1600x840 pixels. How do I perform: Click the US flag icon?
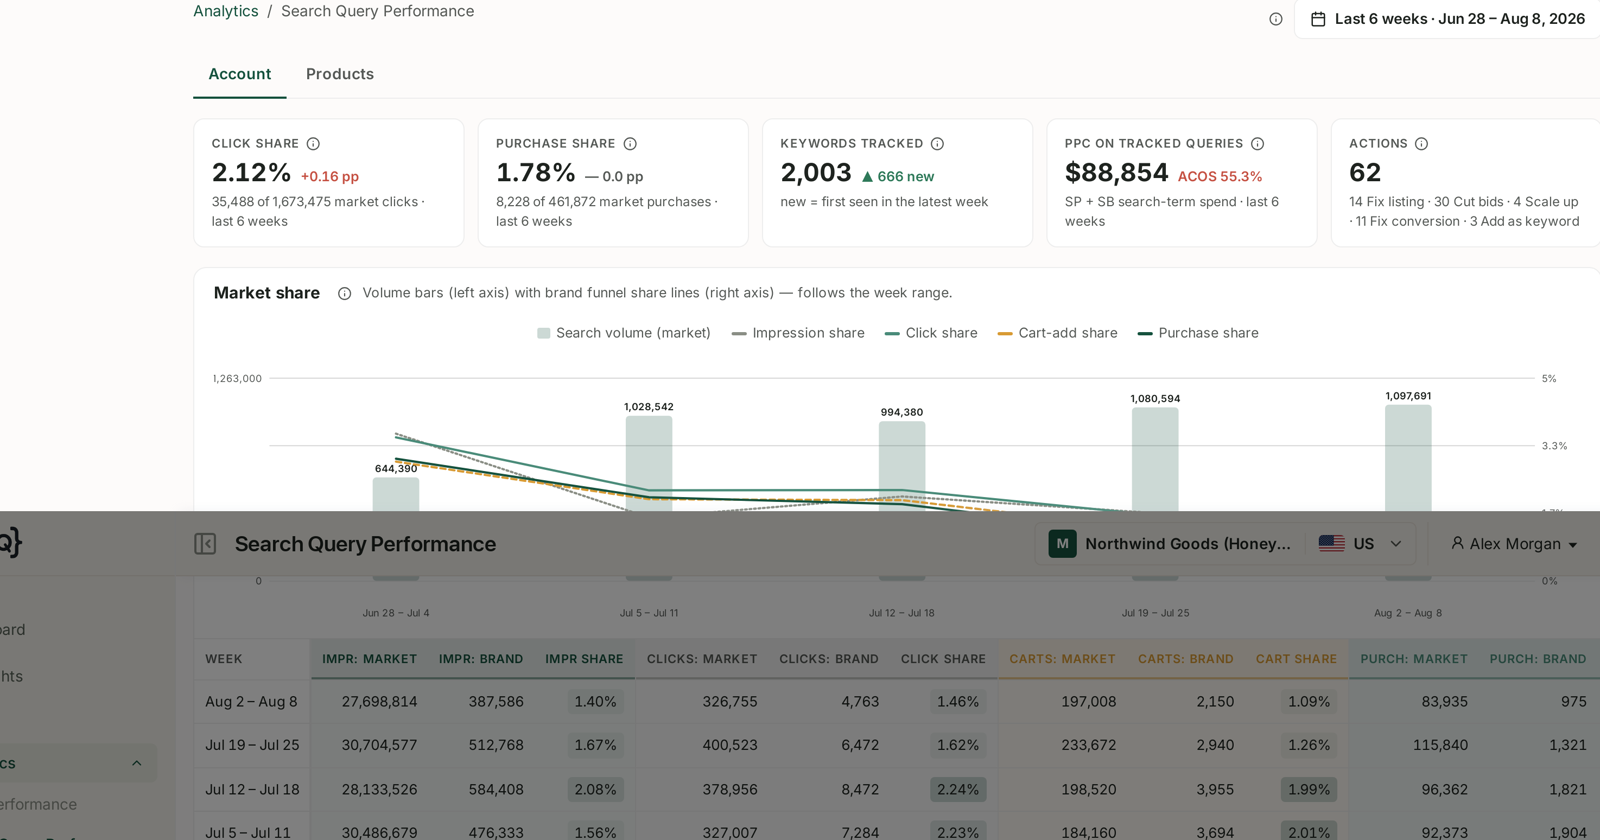(x=1331, y=544)
